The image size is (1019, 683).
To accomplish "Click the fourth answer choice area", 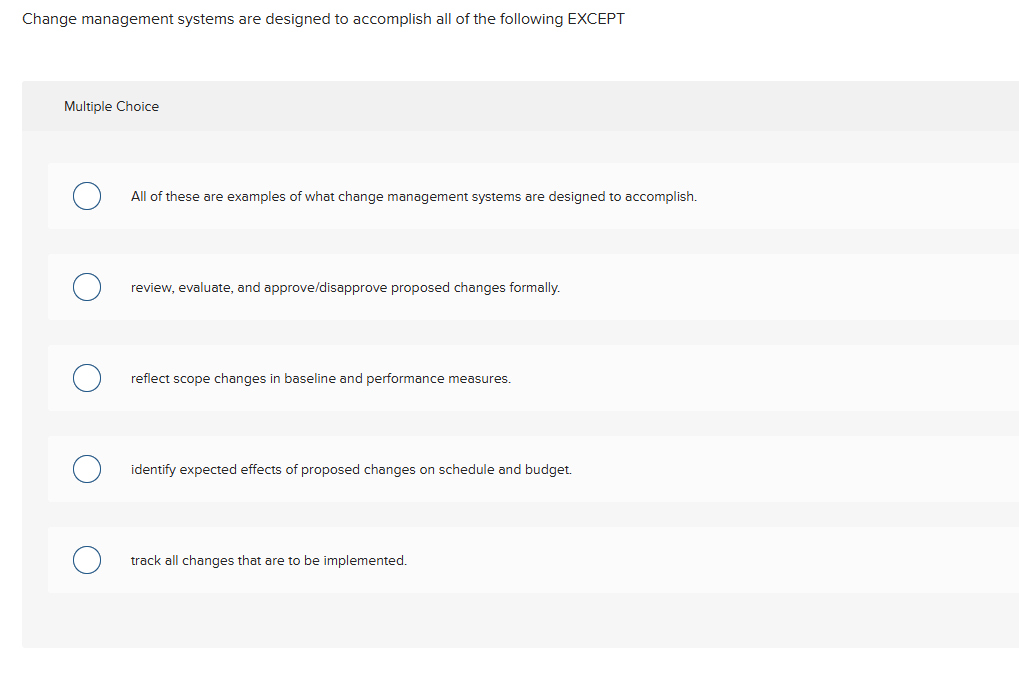I will point(400,469).
